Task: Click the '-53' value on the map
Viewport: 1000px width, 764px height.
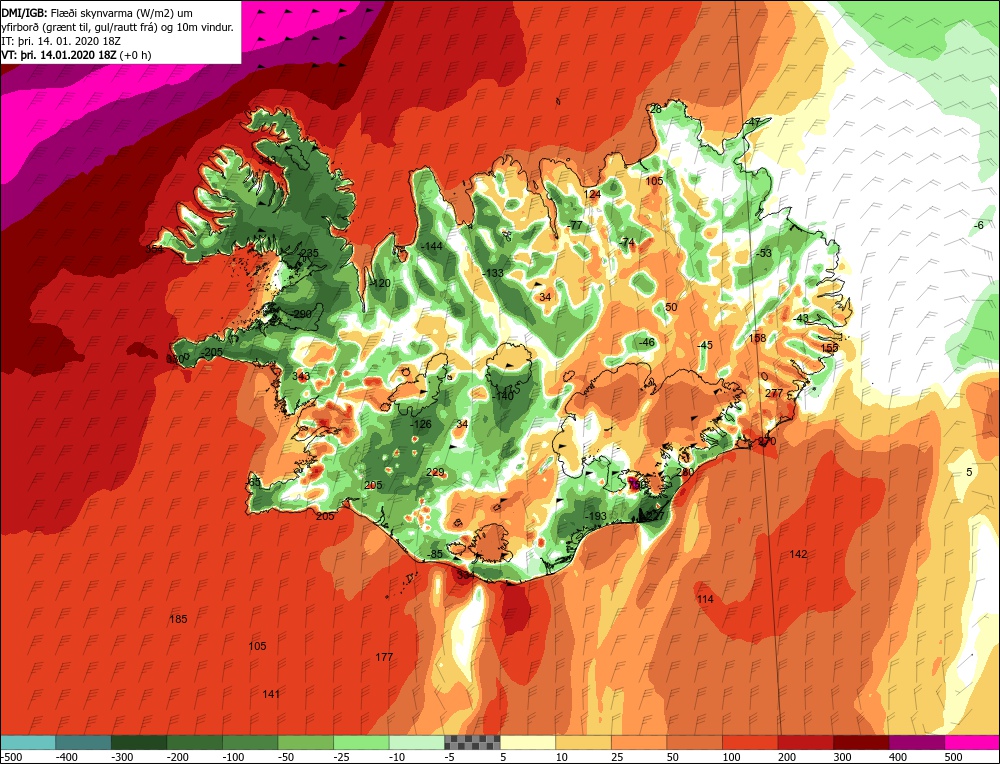Action: tap(764, 253)
